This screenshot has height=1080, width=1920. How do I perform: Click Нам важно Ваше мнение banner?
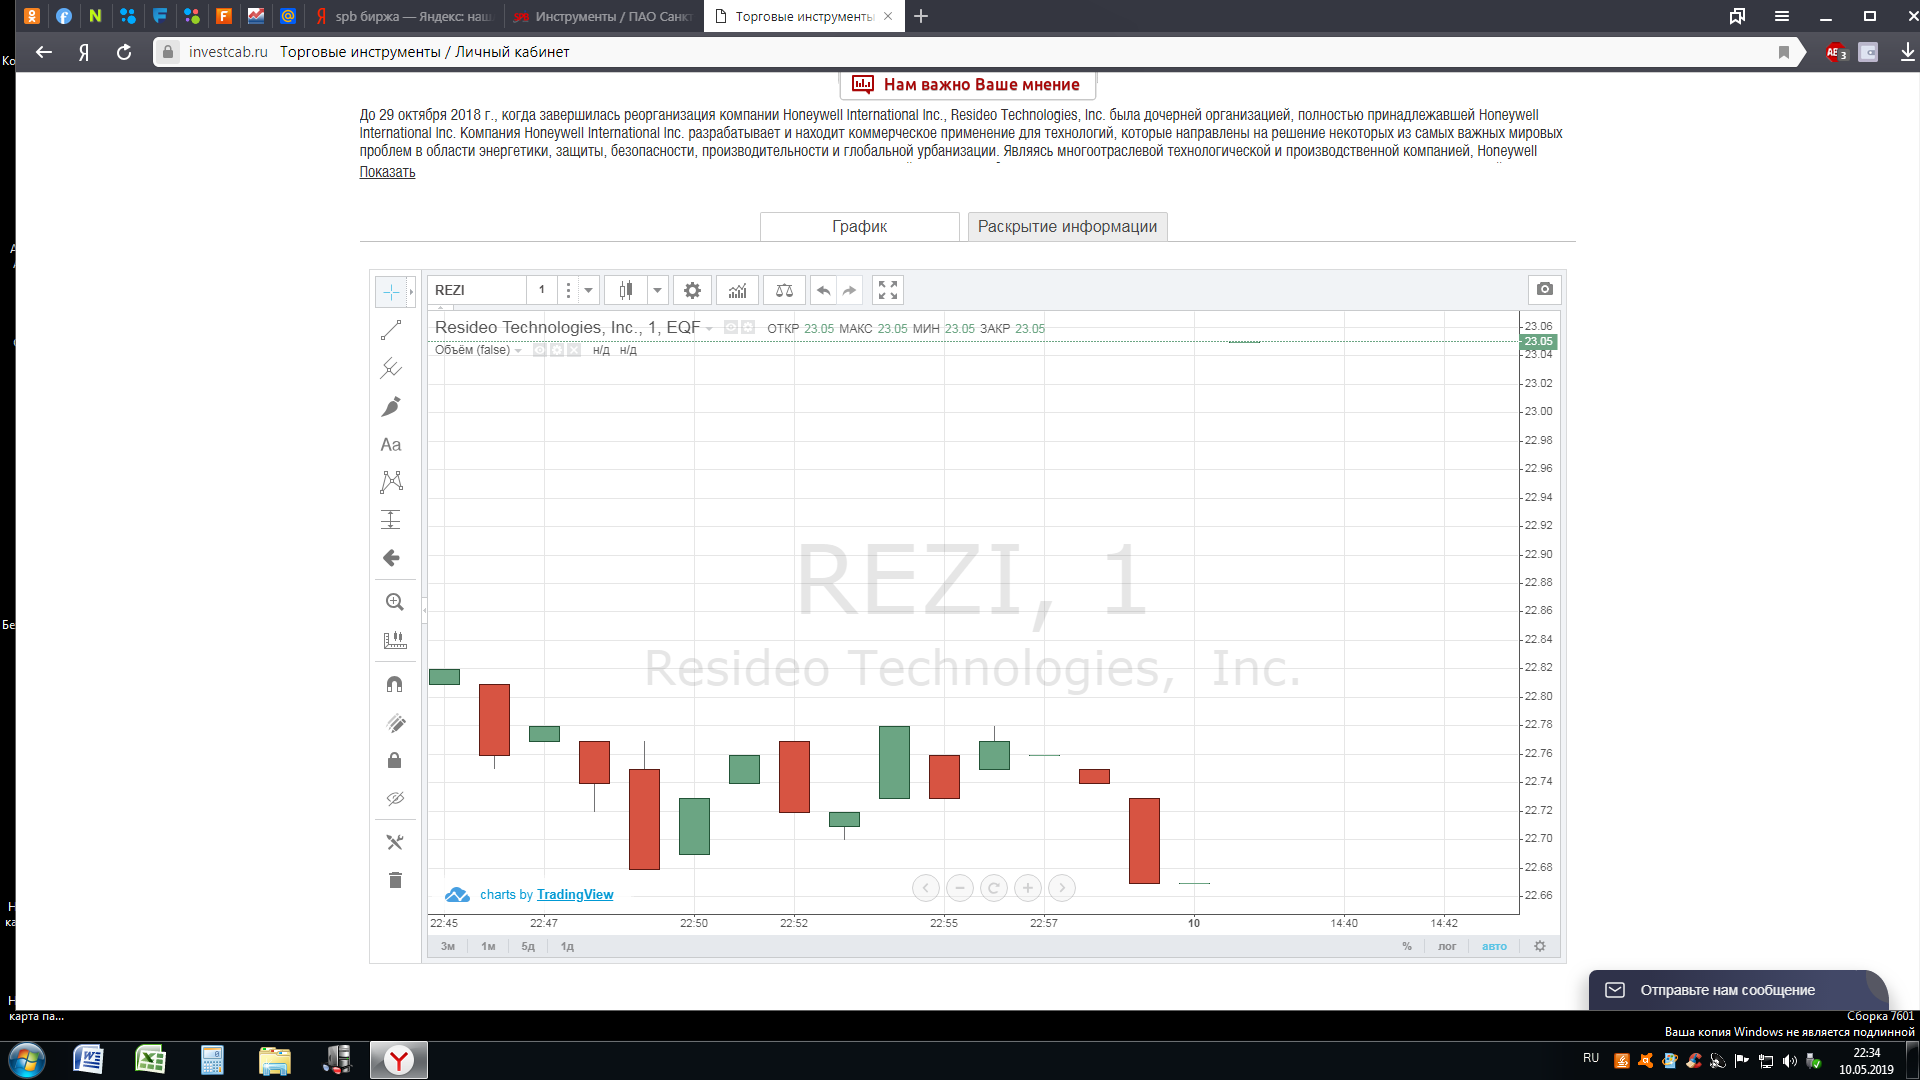click(x=967, y=85)
